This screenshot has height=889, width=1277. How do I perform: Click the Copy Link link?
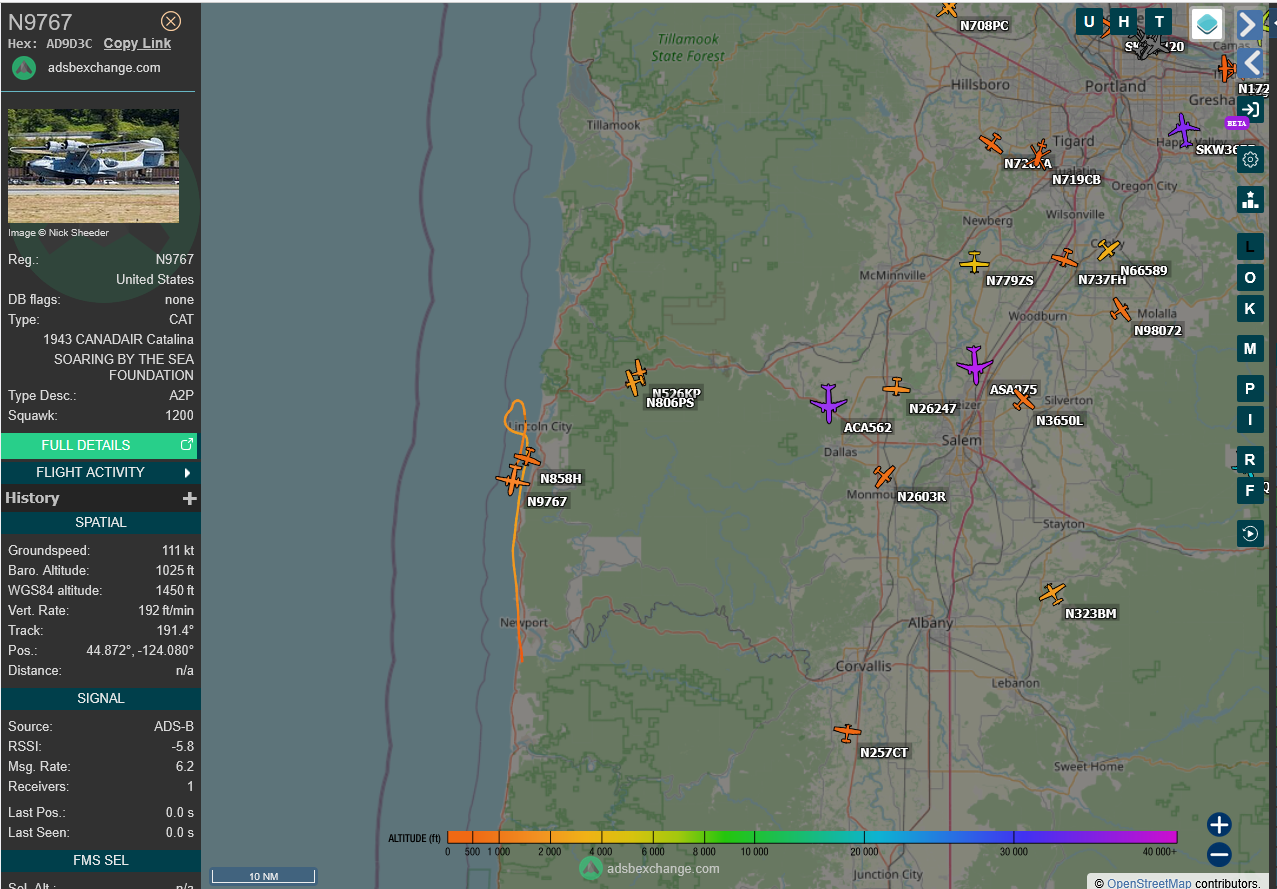tap(137, 43)
